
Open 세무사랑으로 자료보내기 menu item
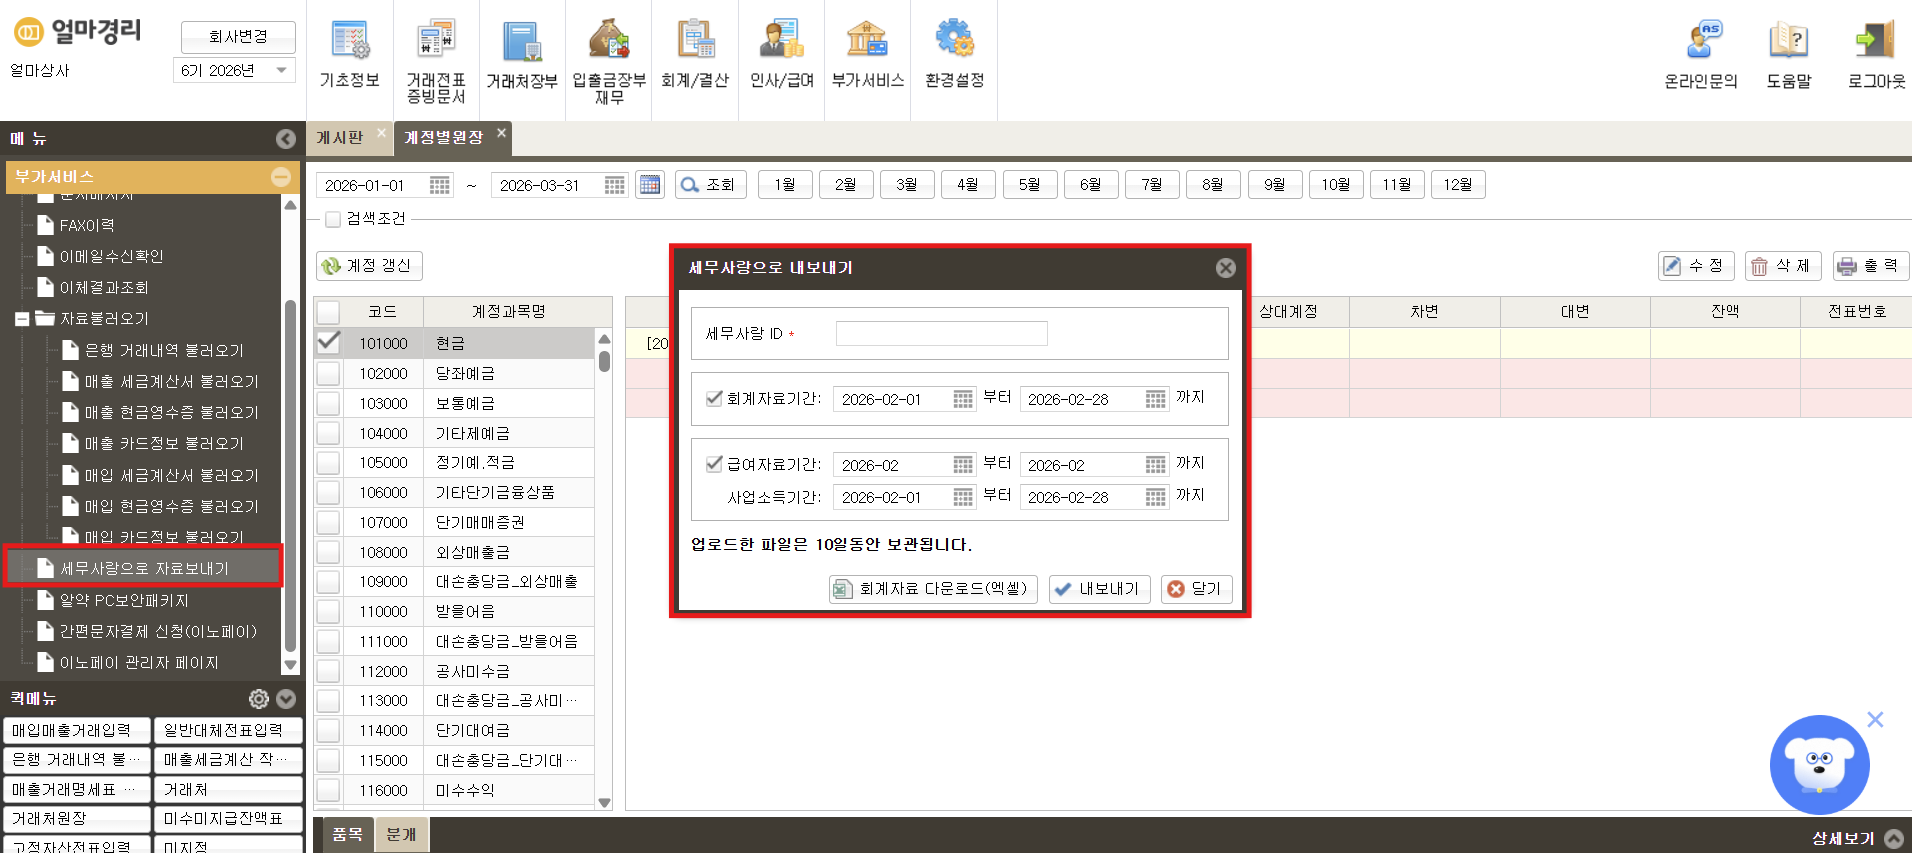(144, 568)
